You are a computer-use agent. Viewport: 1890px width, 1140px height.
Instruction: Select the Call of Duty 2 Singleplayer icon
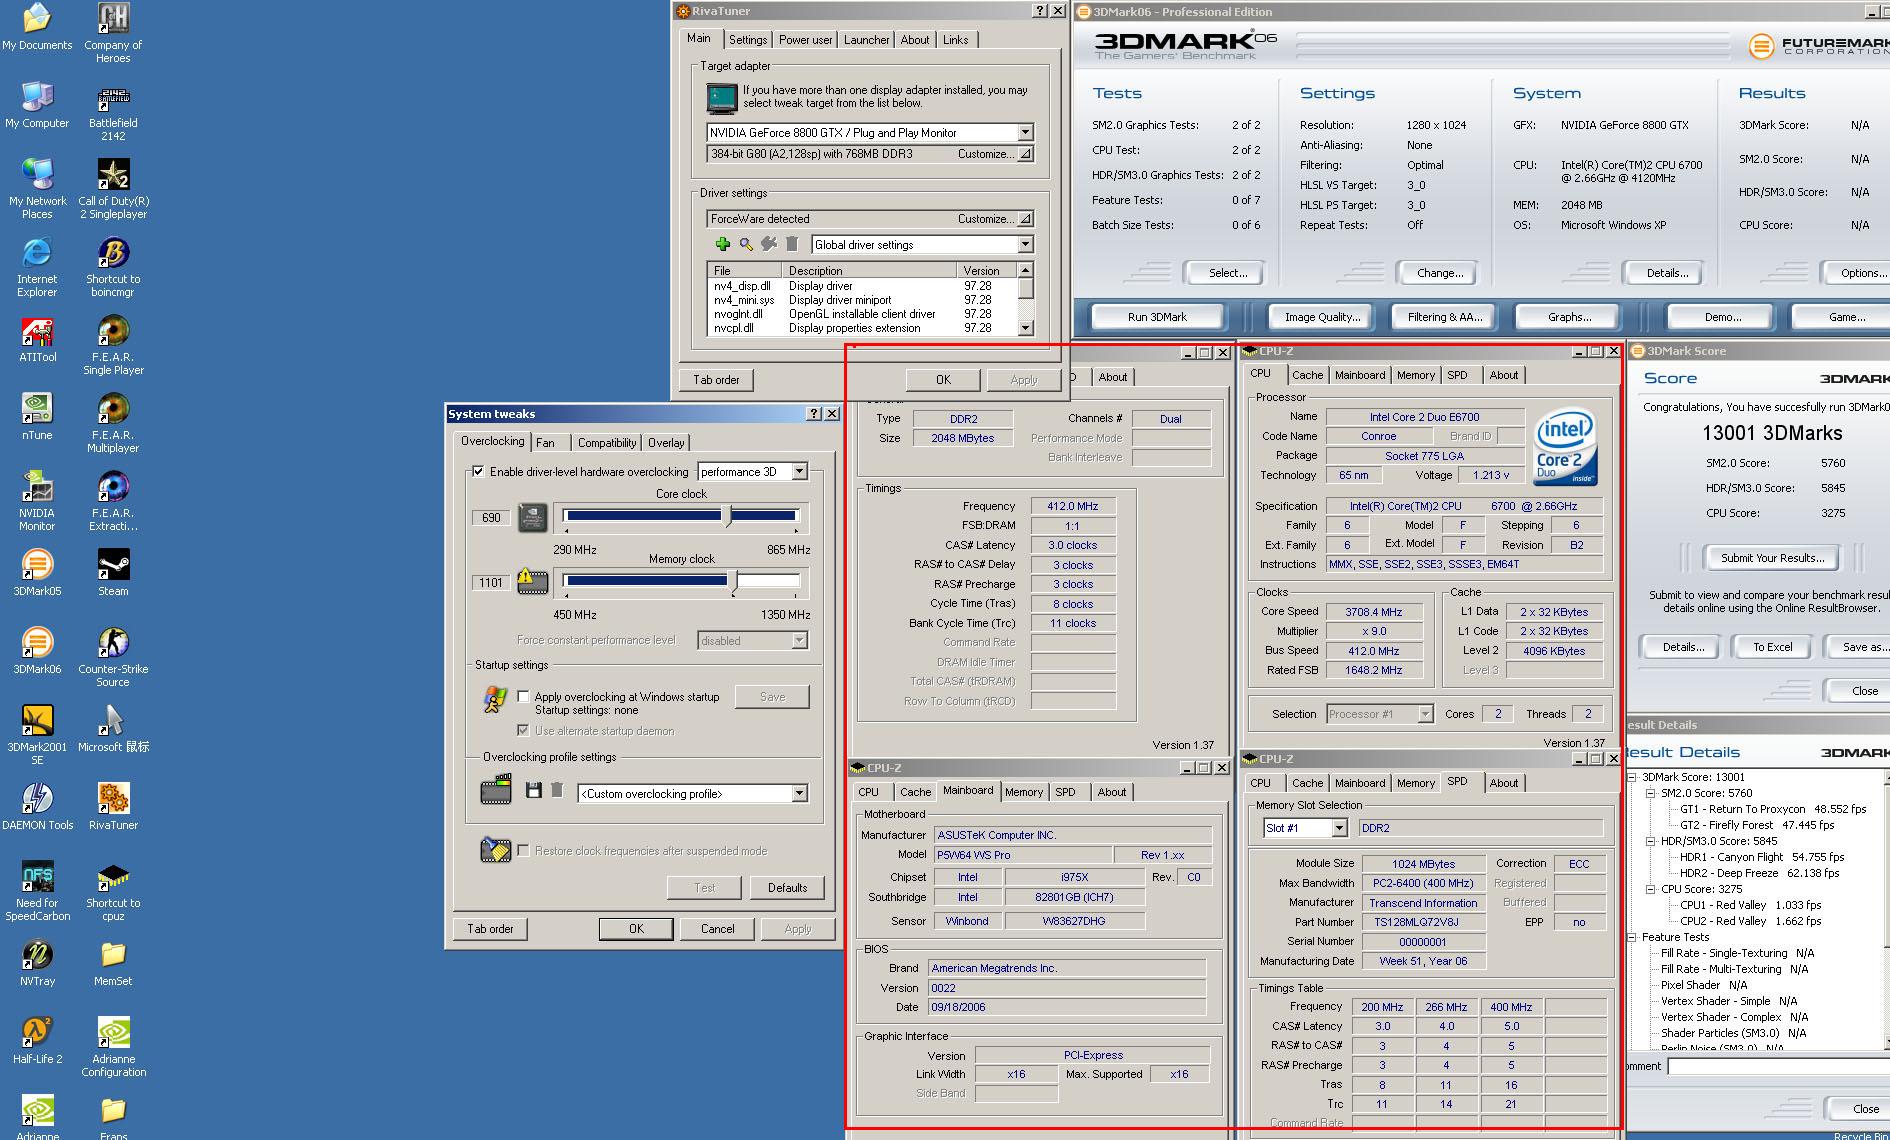(x=113, y=189)
